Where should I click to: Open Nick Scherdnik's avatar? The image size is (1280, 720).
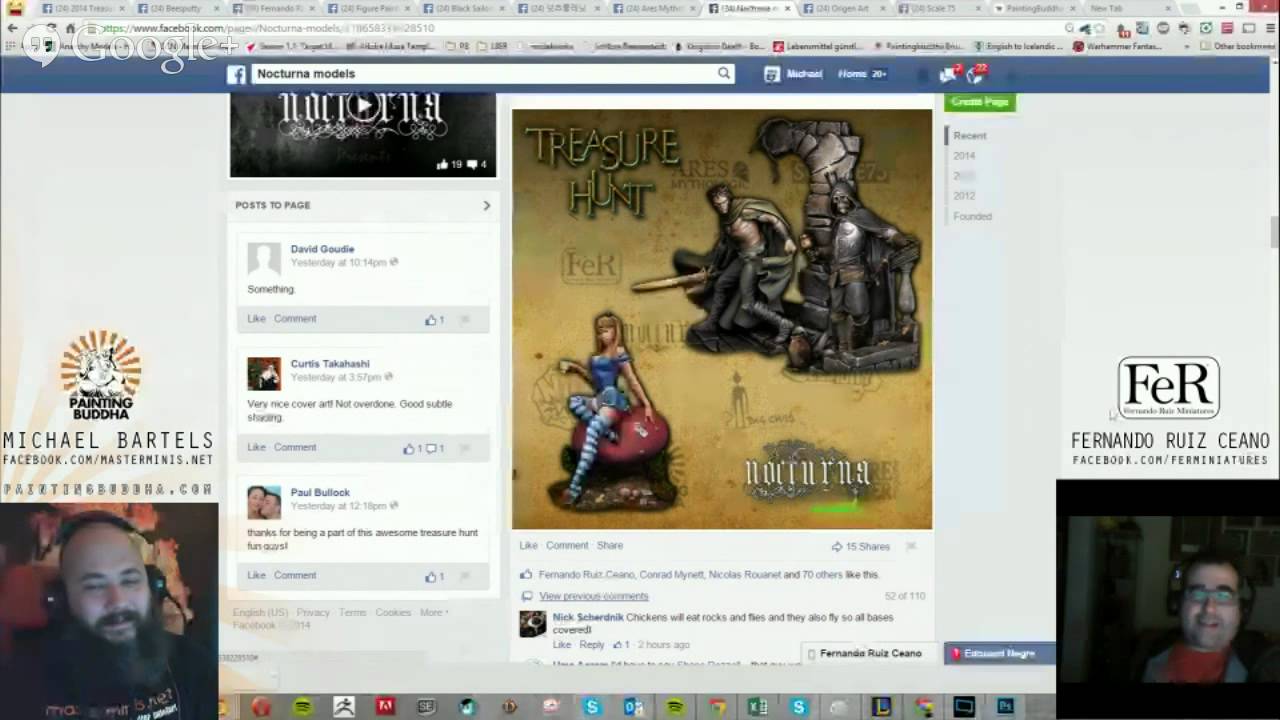pyautogui.click(x=533, y=624)
